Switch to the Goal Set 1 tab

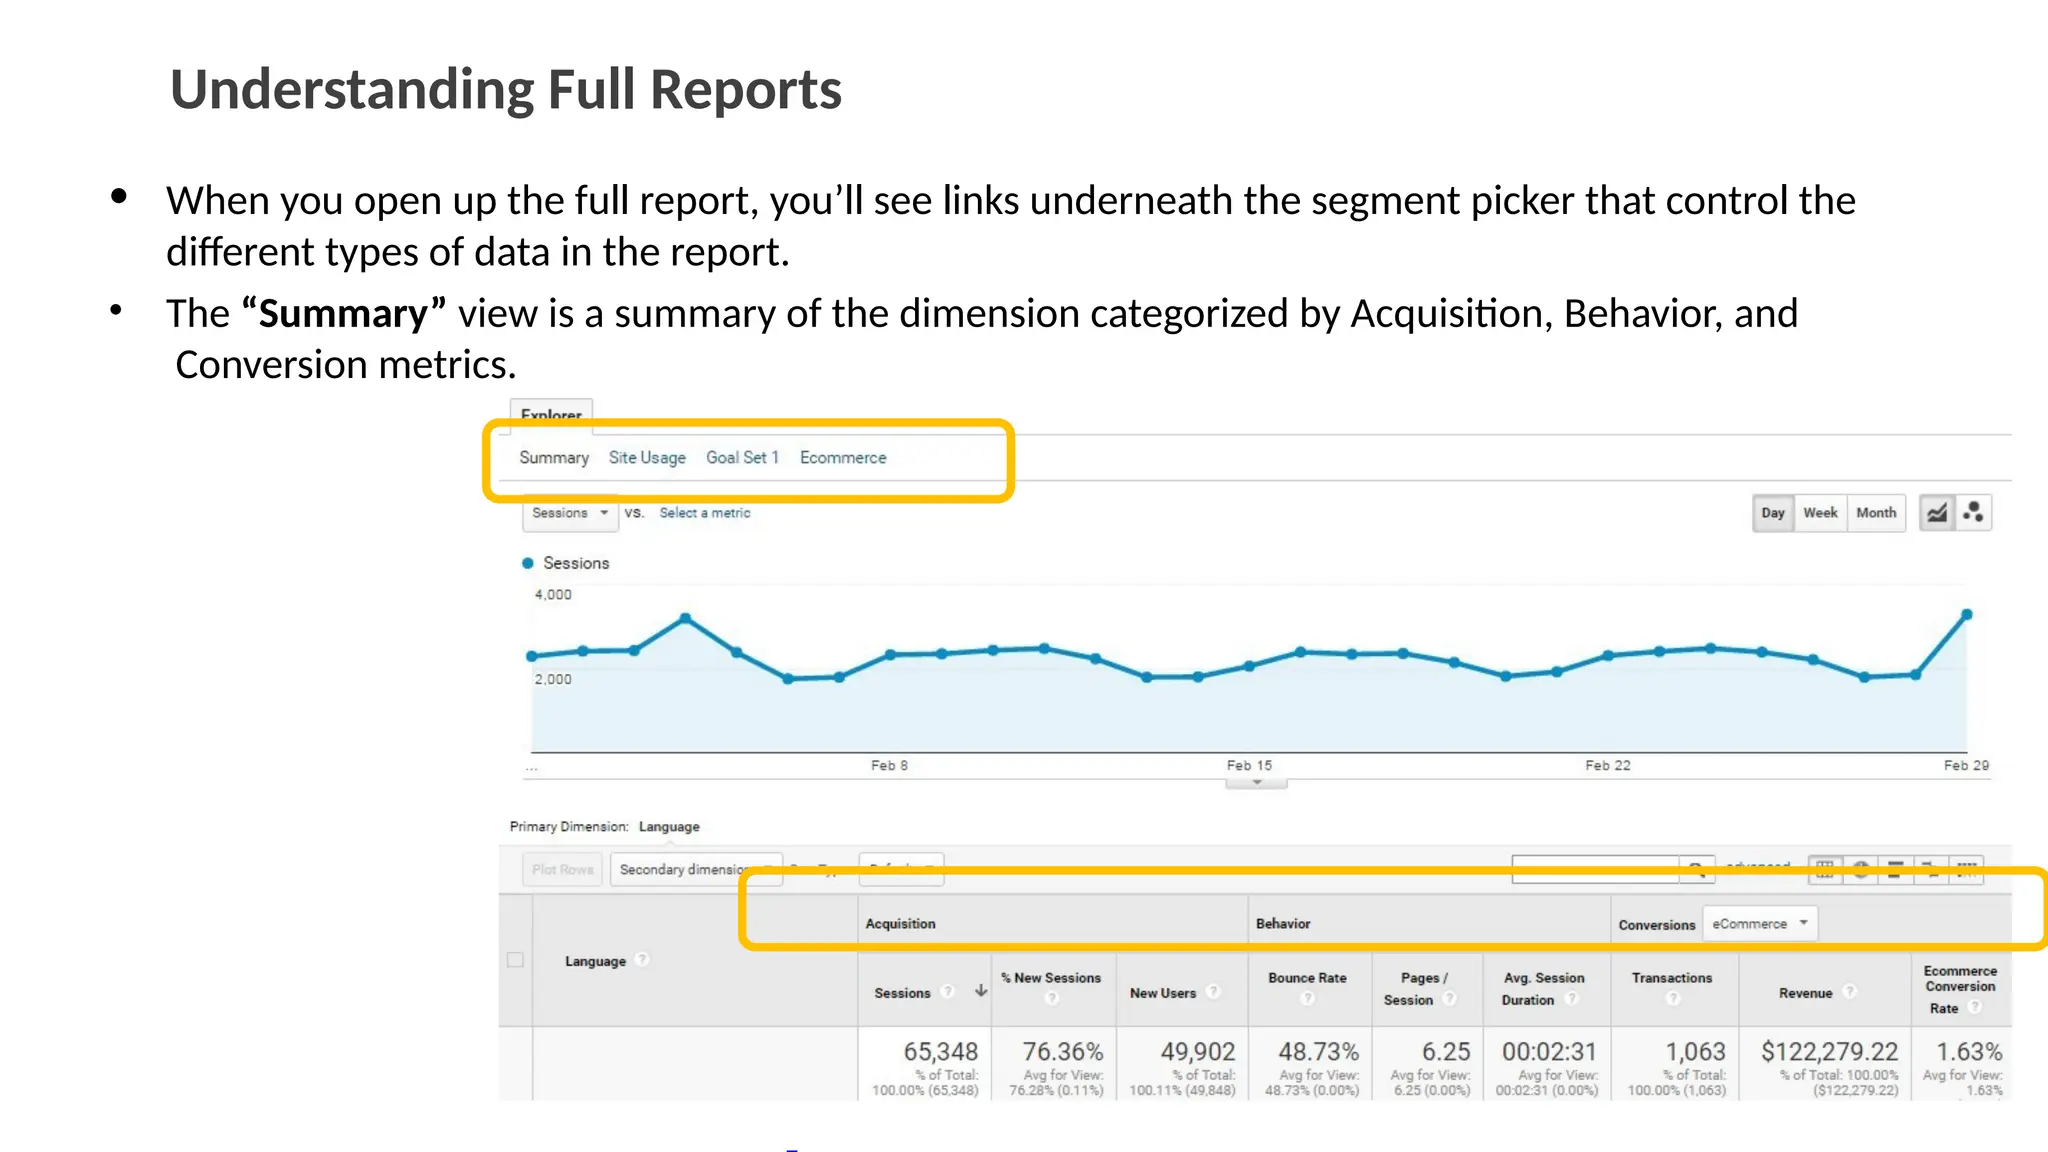coord(742,457)
